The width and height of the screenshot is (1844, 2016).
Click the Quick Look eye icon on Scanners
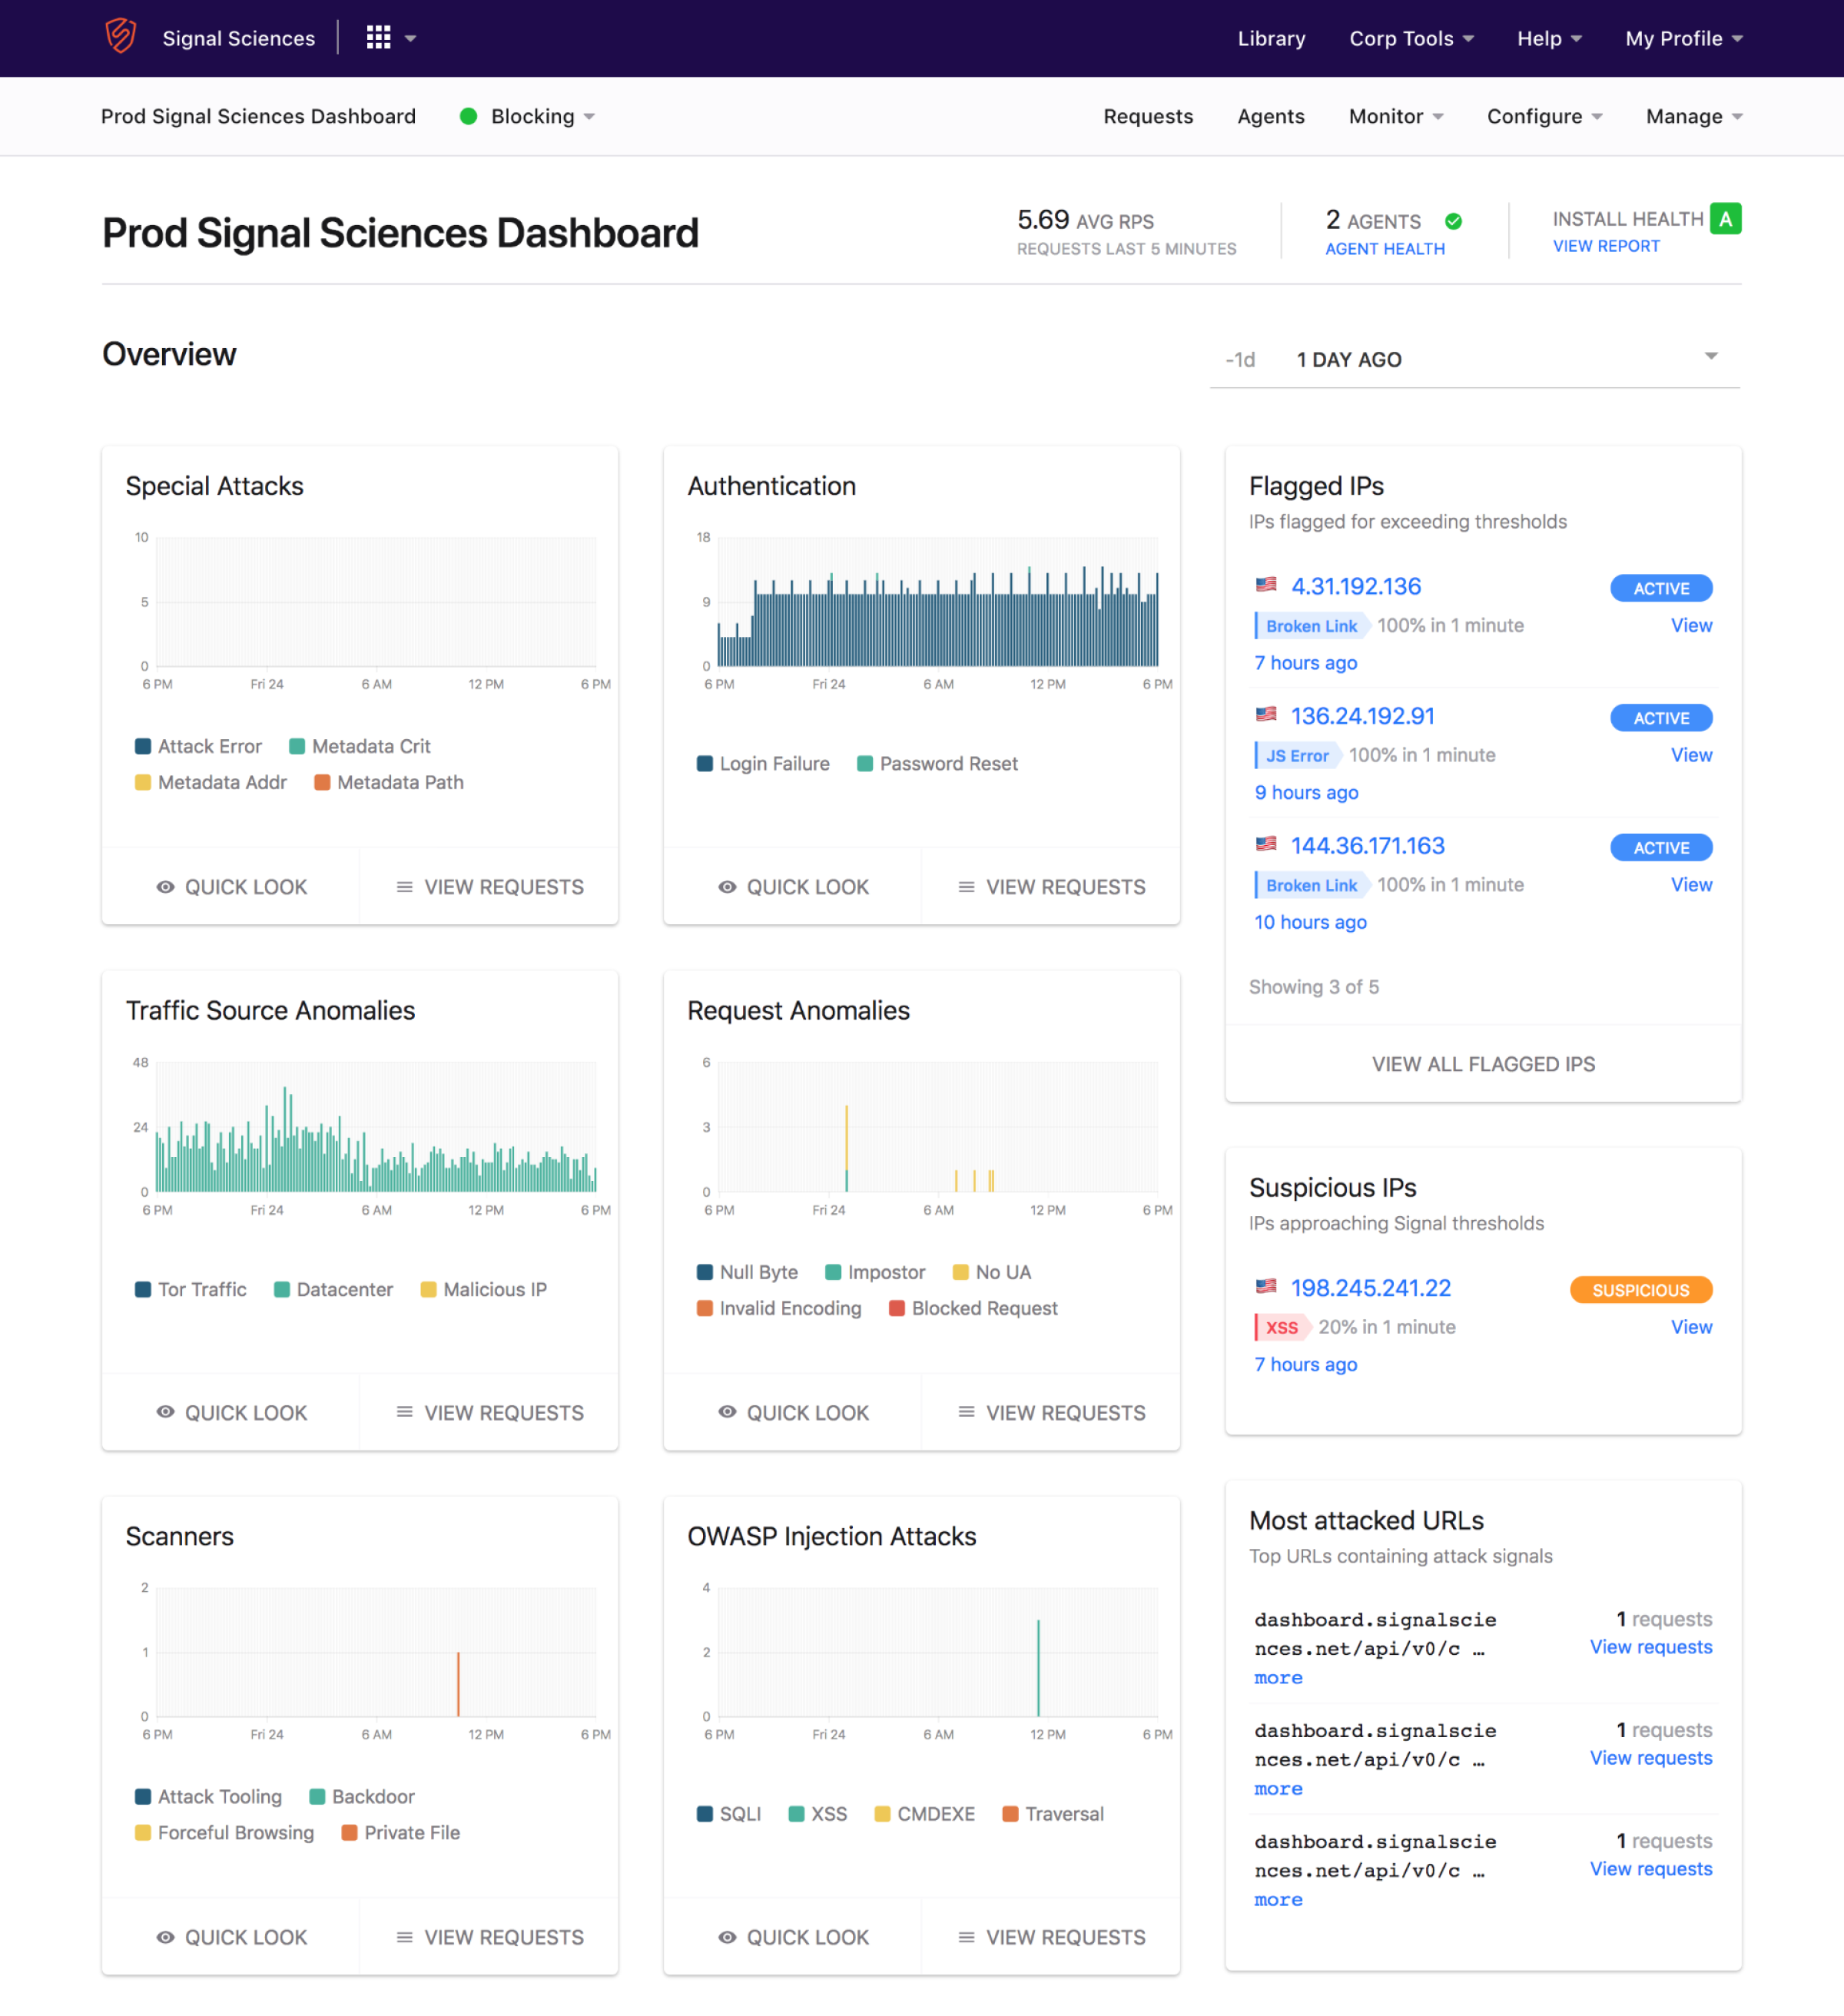coord(166,1937)
